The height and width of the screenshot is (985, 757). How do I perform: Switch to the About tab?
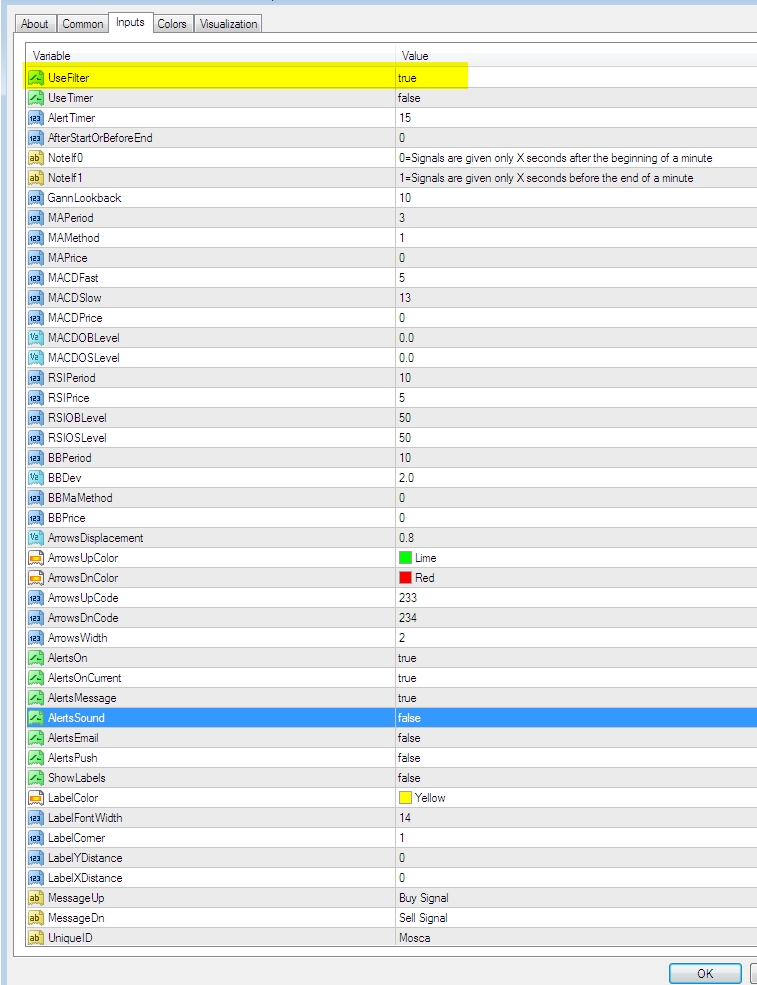click(x=35, y=24)
